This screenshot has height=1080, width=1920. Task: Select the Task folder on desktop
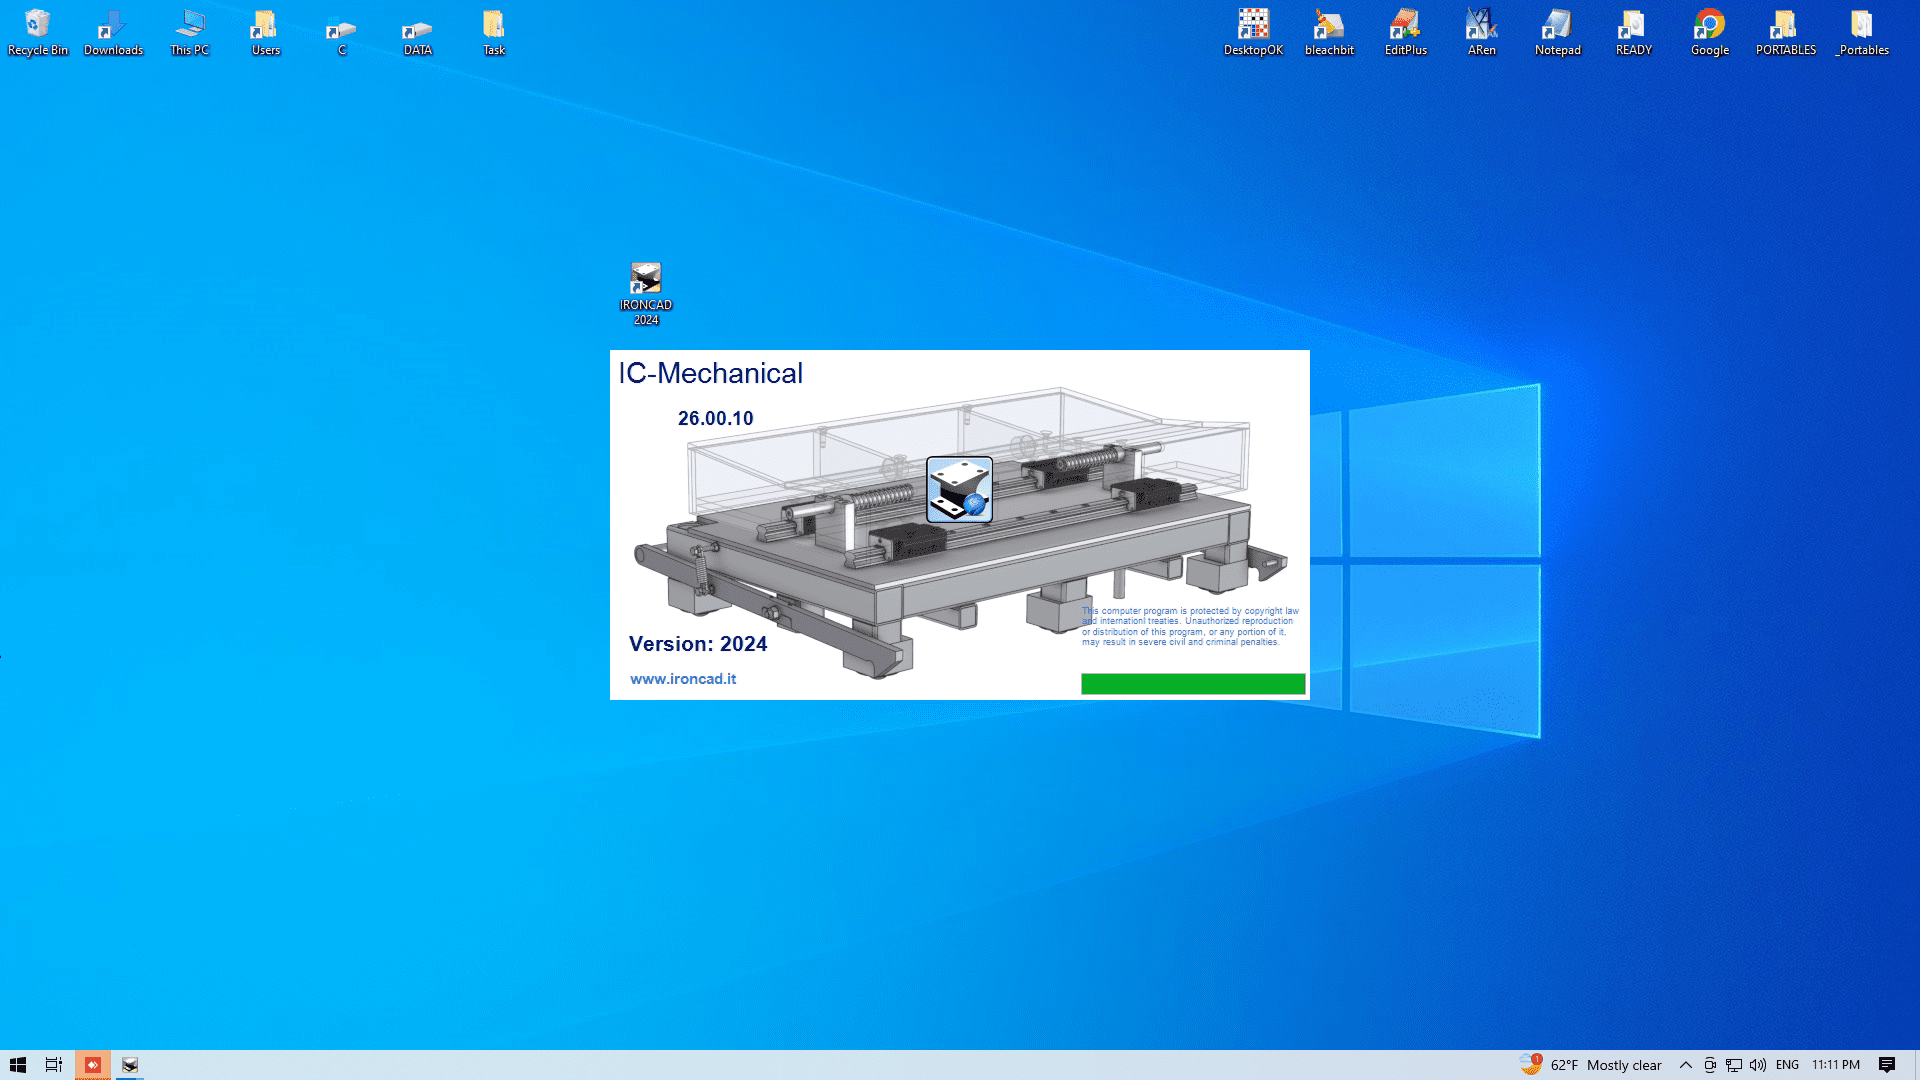pyautogui.click(x=493, y=32)
